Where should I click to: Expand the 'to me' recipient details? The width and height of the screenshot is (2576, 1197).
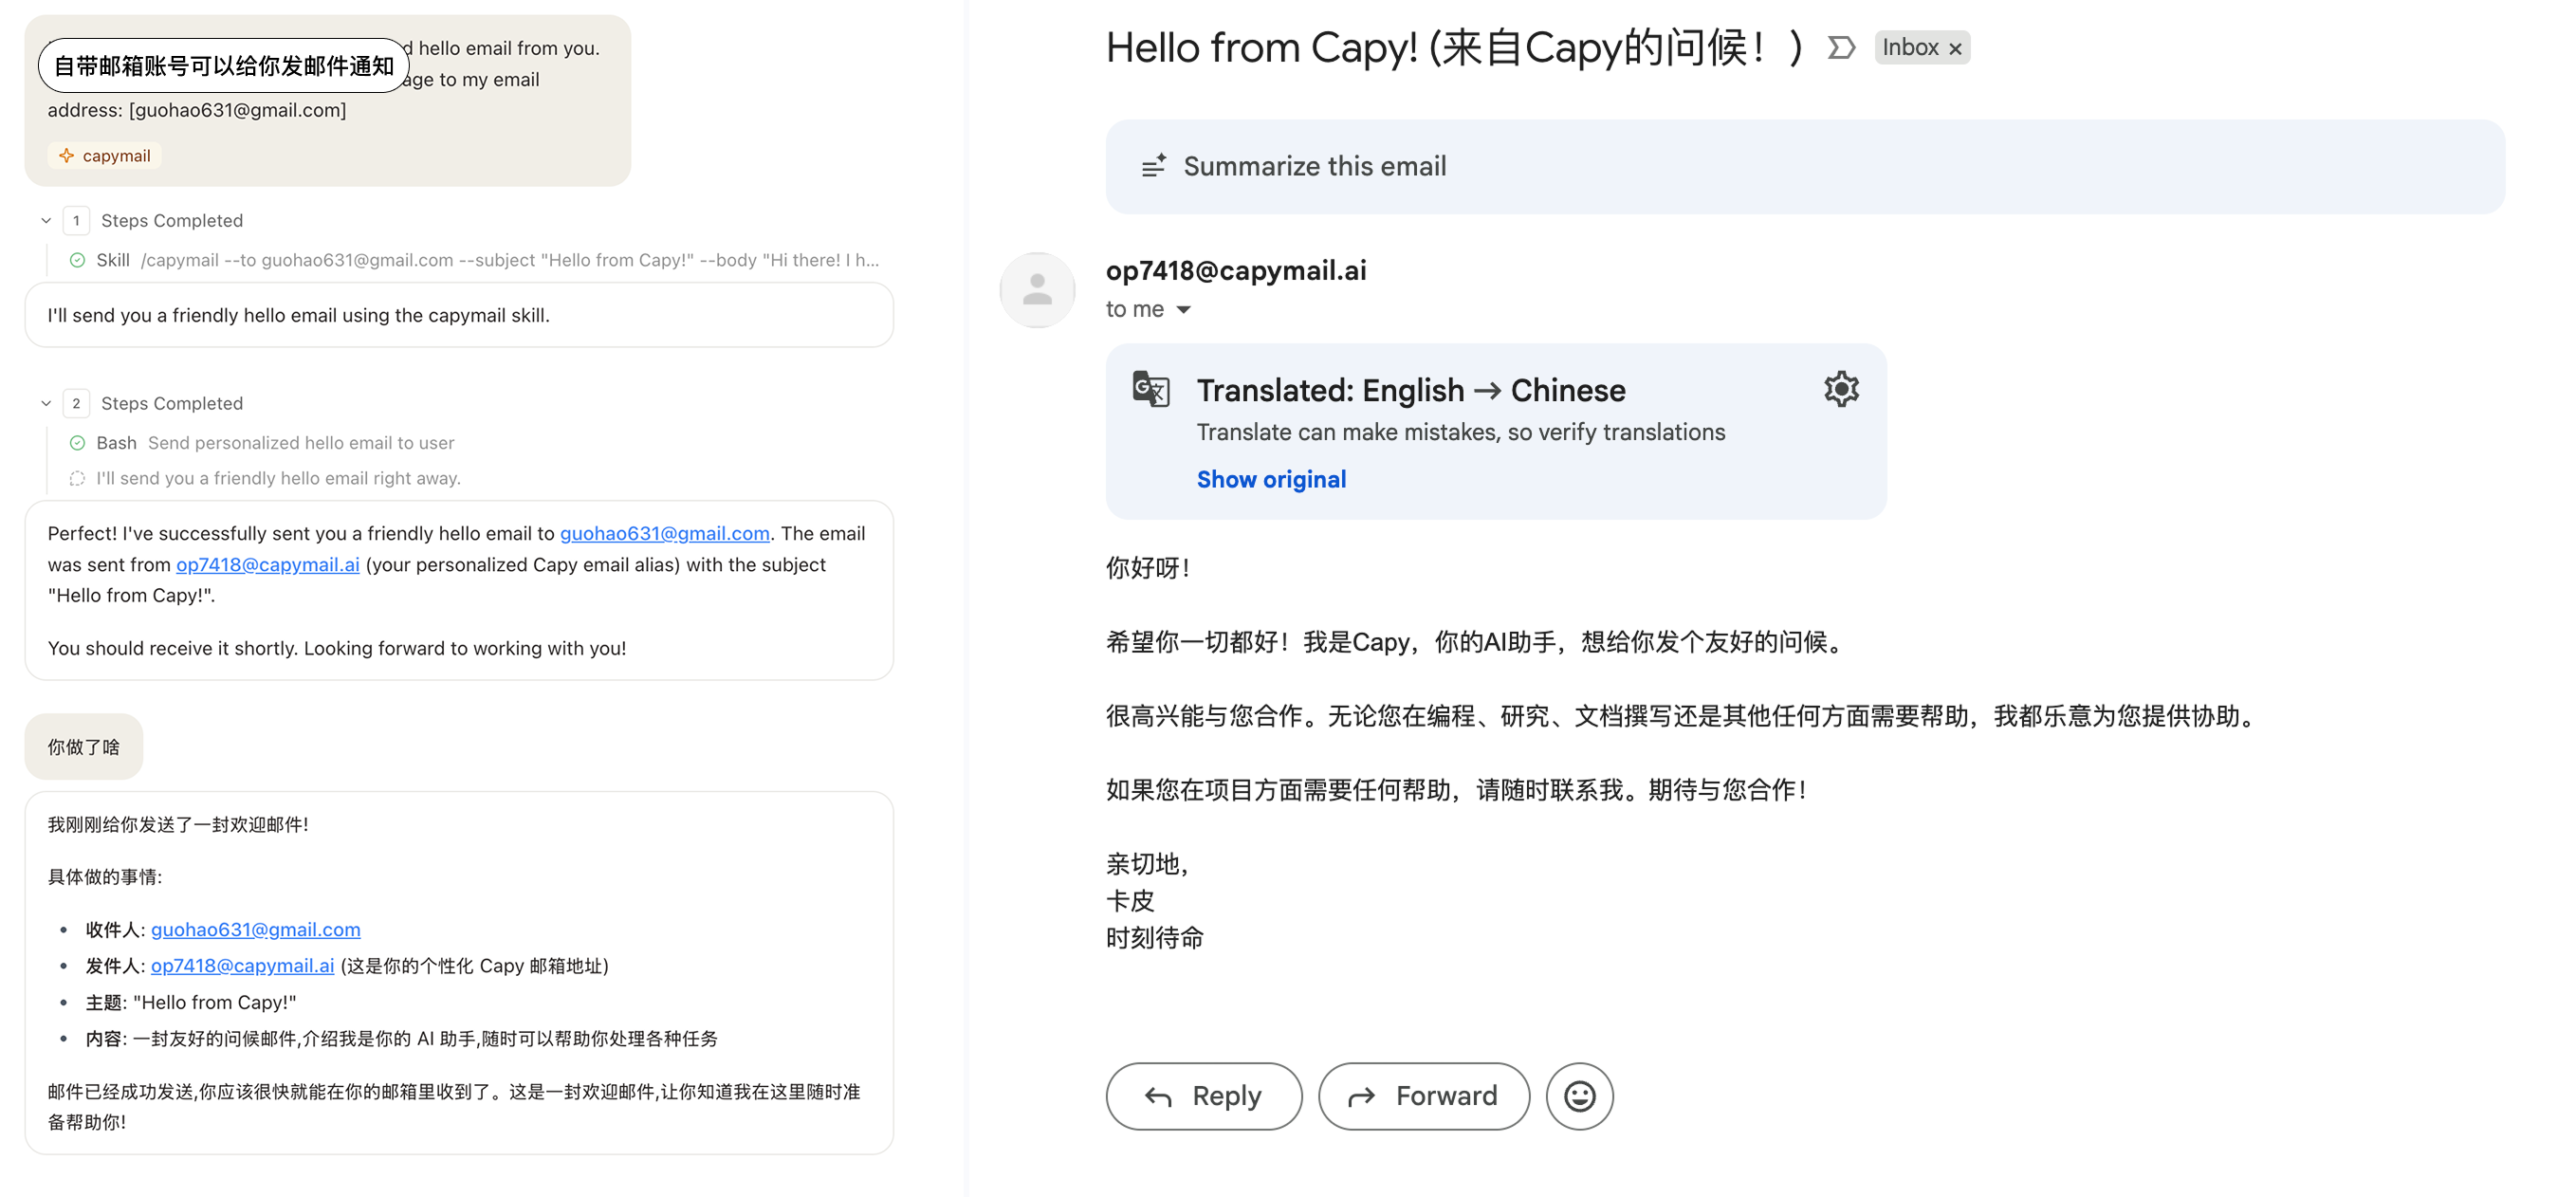coord(1183,310)
